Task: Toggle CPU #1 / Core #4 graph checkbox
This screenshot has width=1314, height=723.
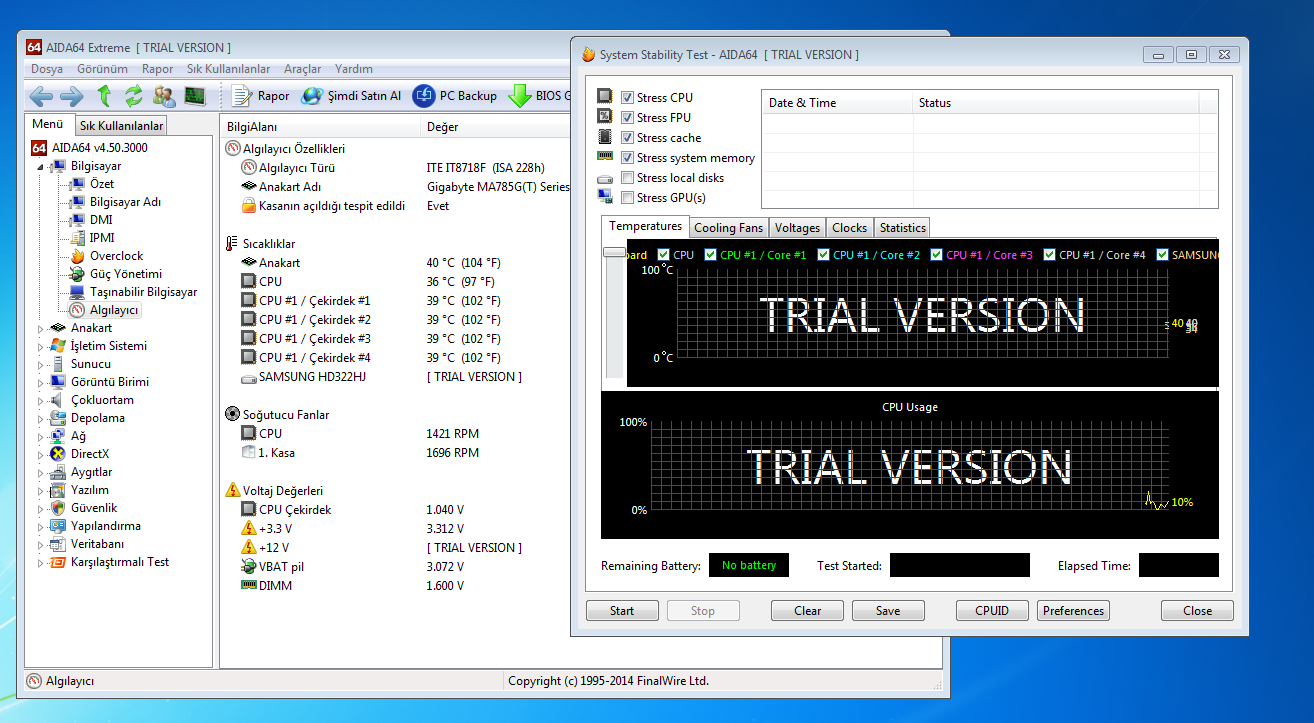Action: (x=1050, y=255)
